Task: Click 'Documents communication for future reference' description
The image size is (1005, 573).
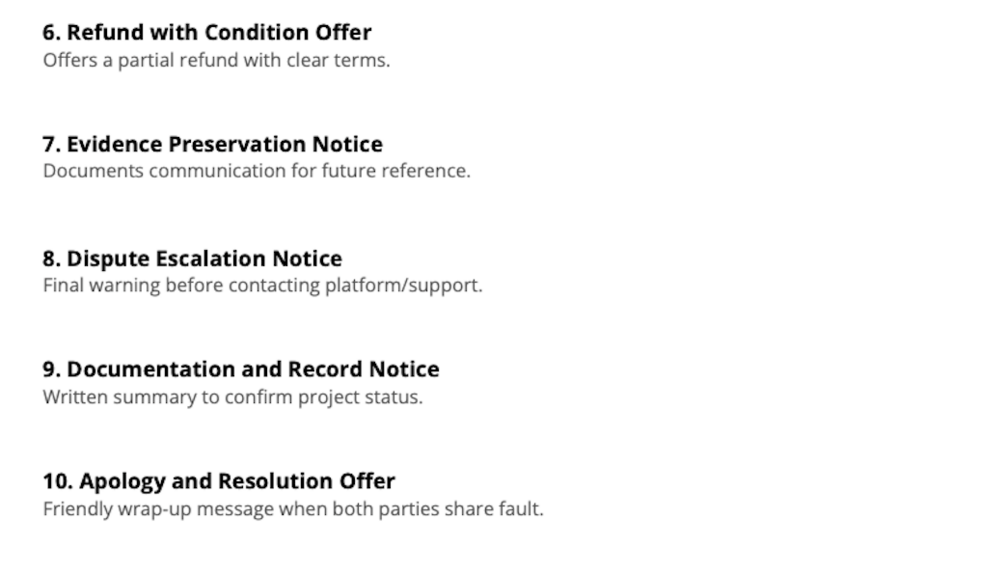Action: click(256, 171)
